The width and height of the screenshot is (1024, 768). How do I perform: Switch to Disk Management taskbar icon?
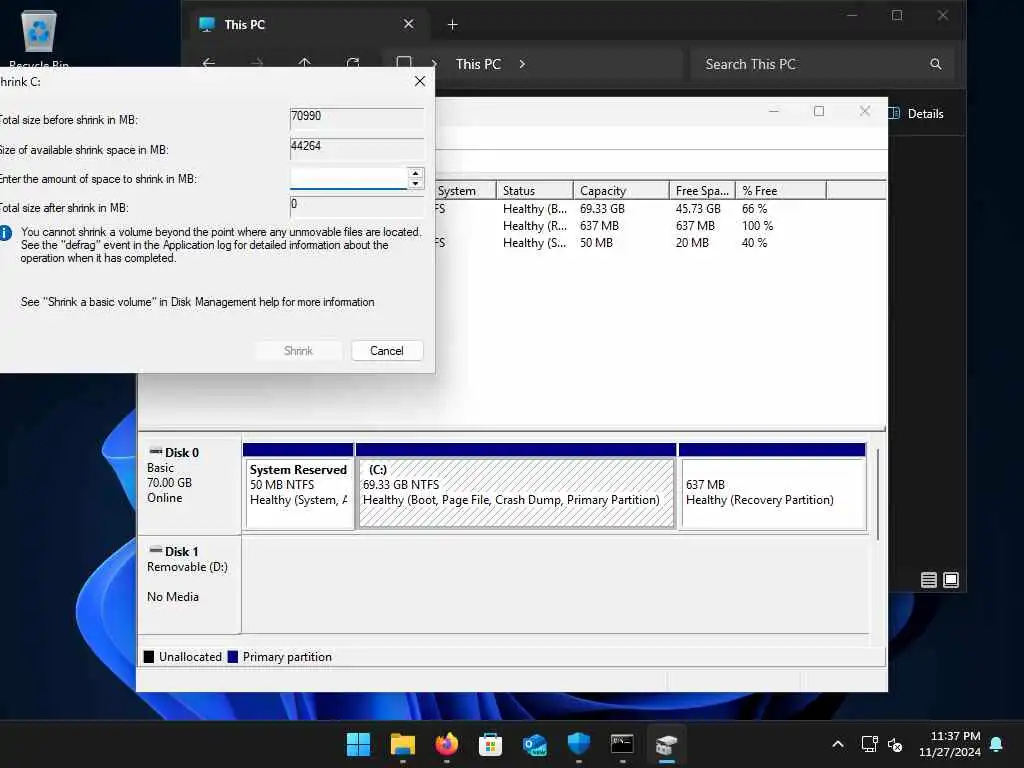click(667, 744)
